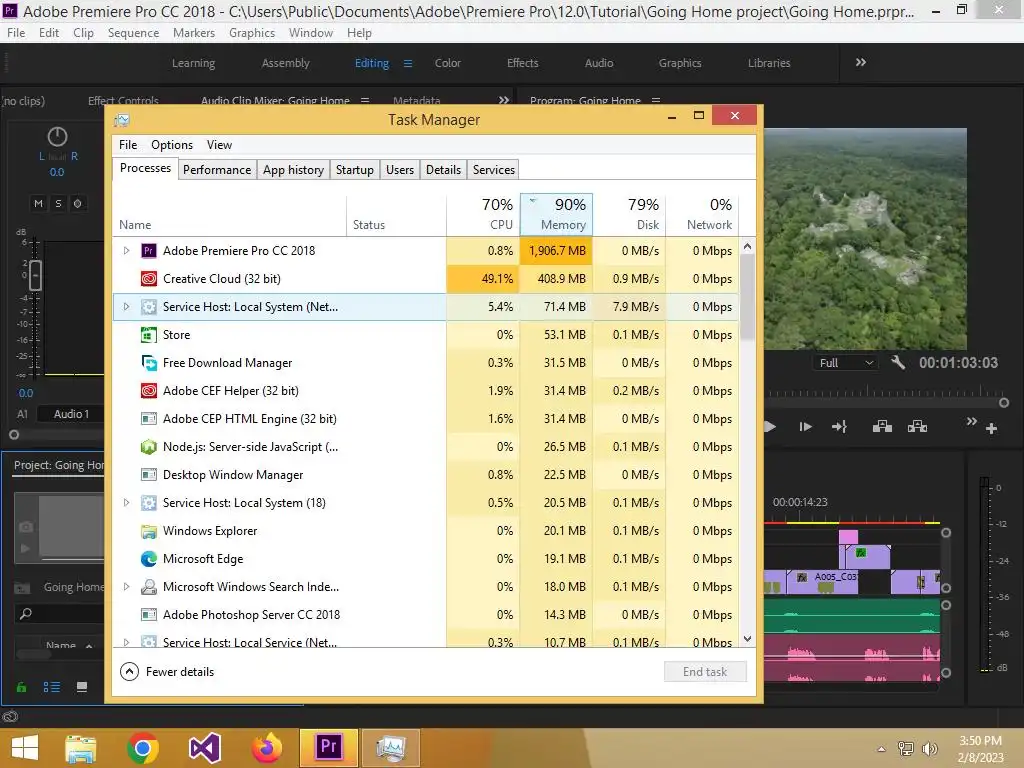The image size is (1024, 768).
Task: Open Windows Start menu
Action: coord(25,748)
